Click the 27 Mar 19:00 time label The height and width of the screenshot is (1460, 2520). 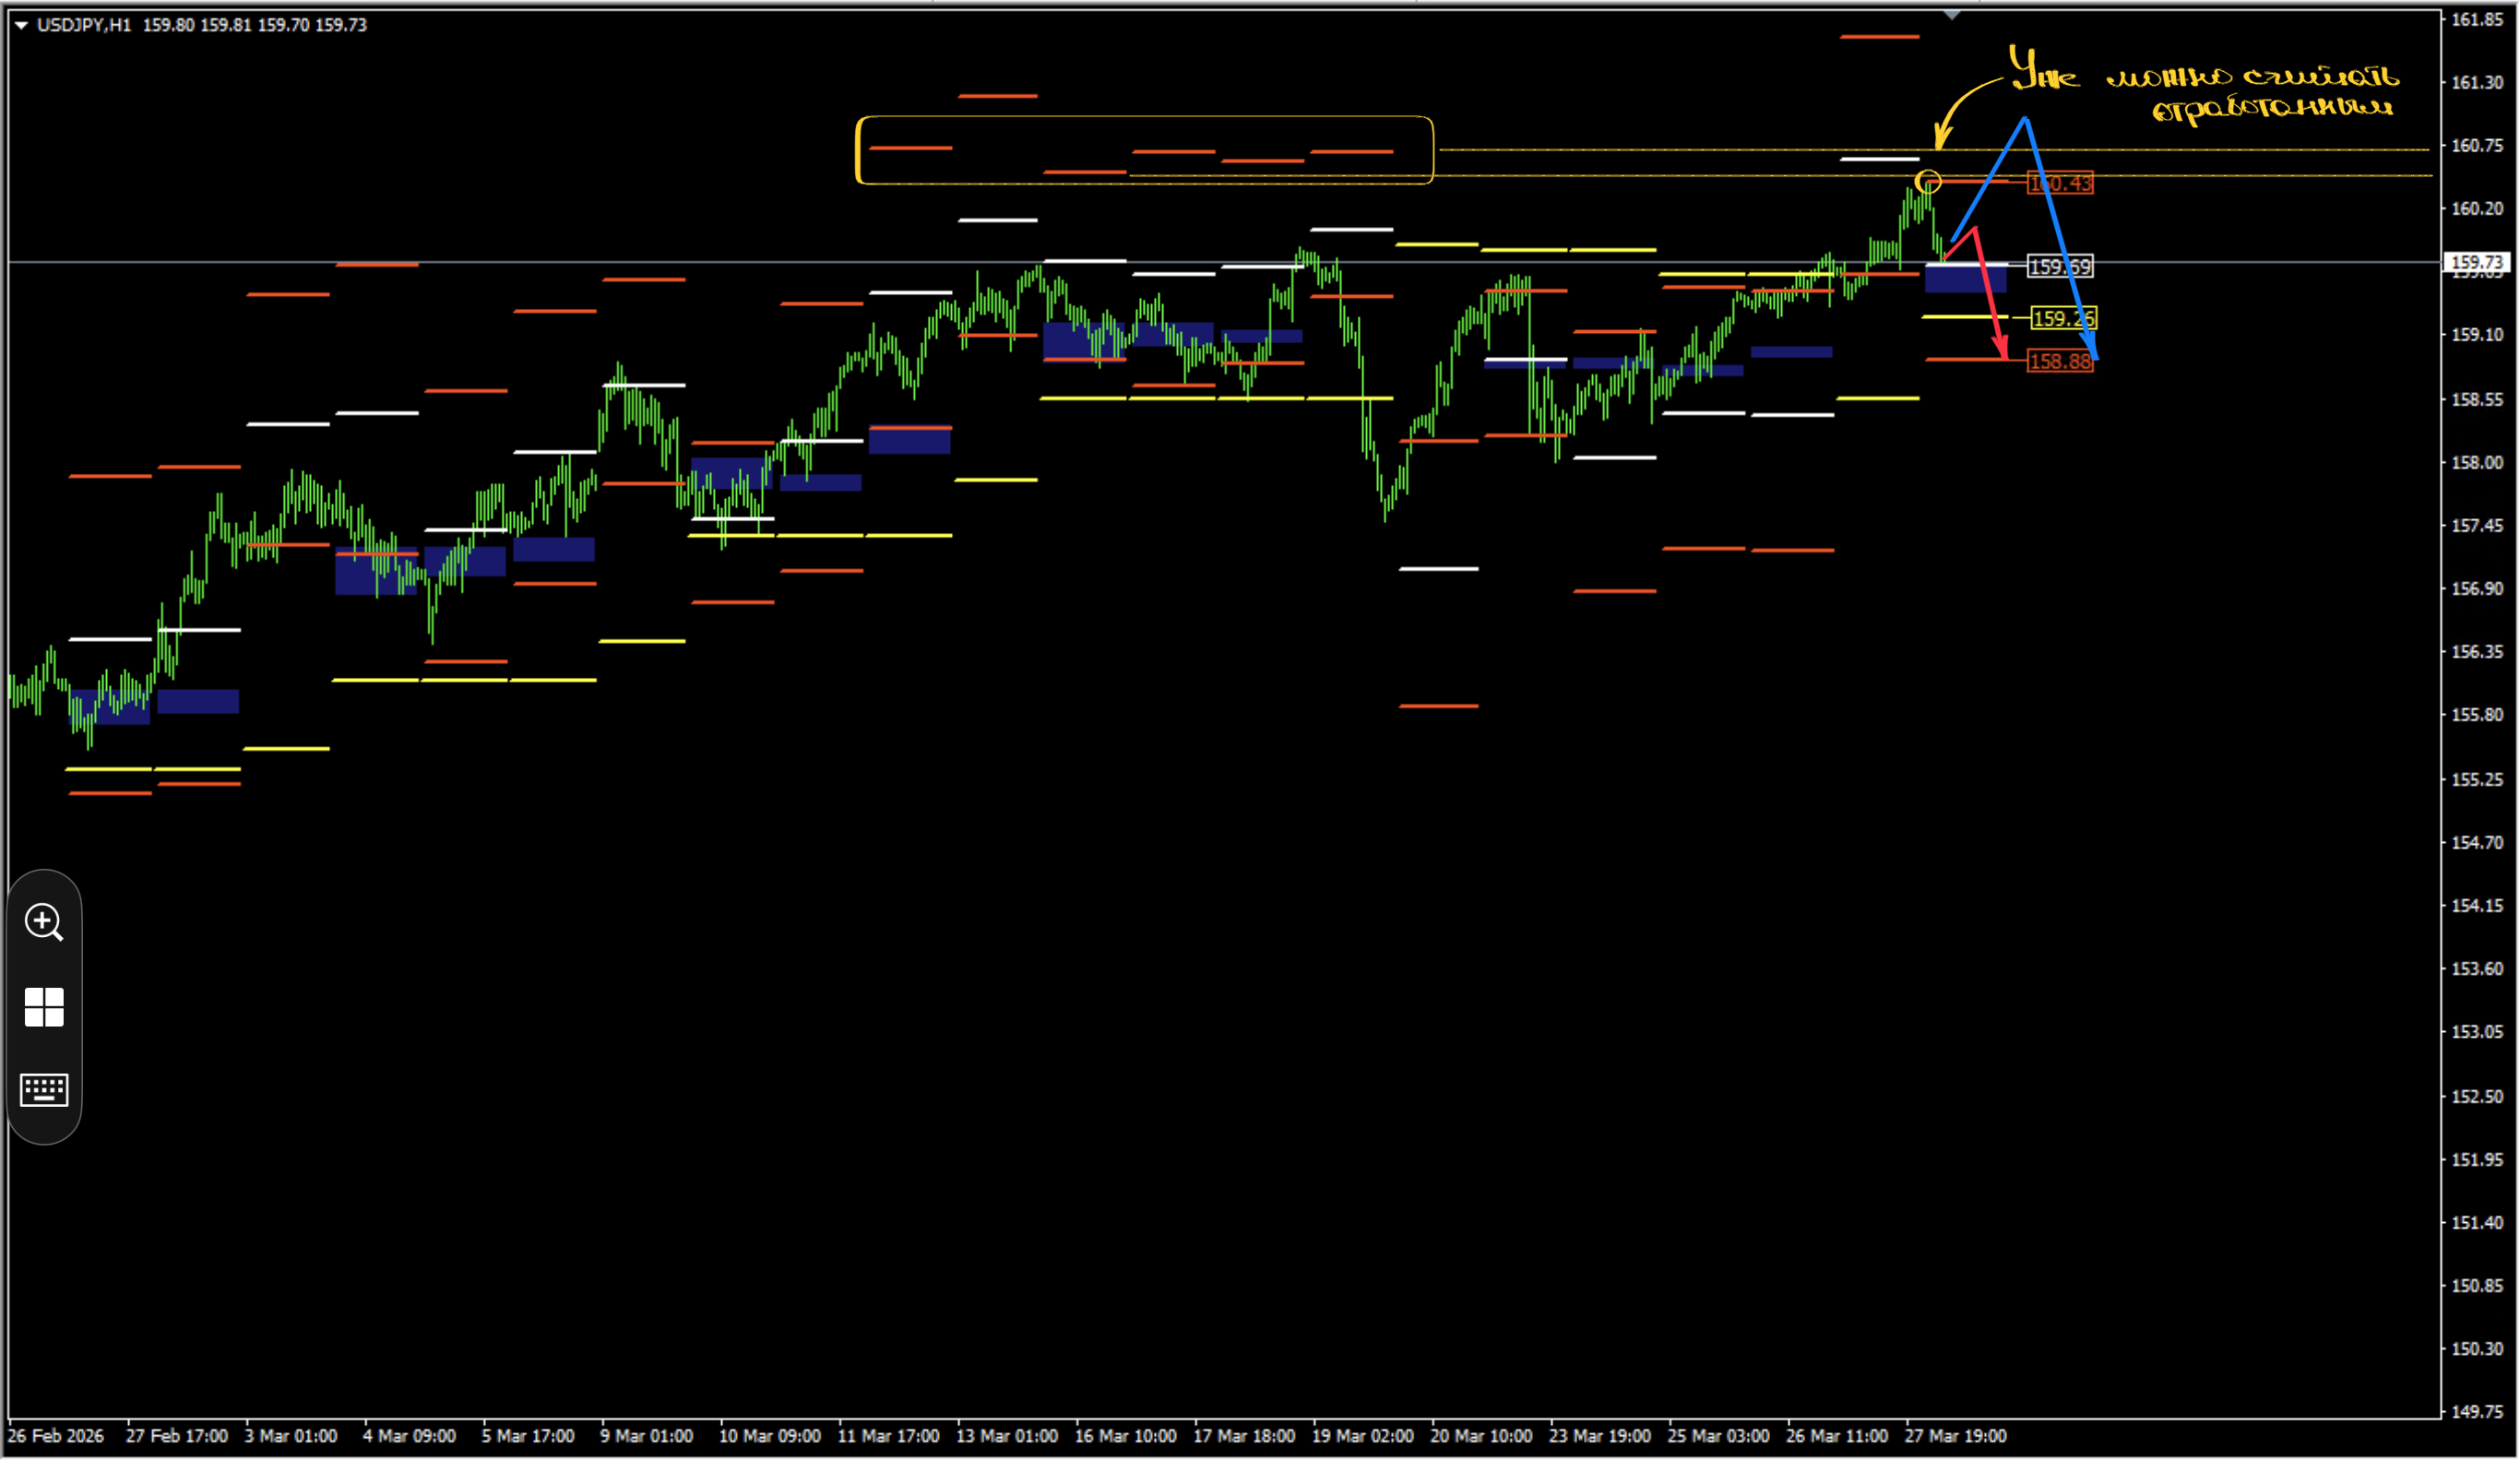tap(1956, 1437)
